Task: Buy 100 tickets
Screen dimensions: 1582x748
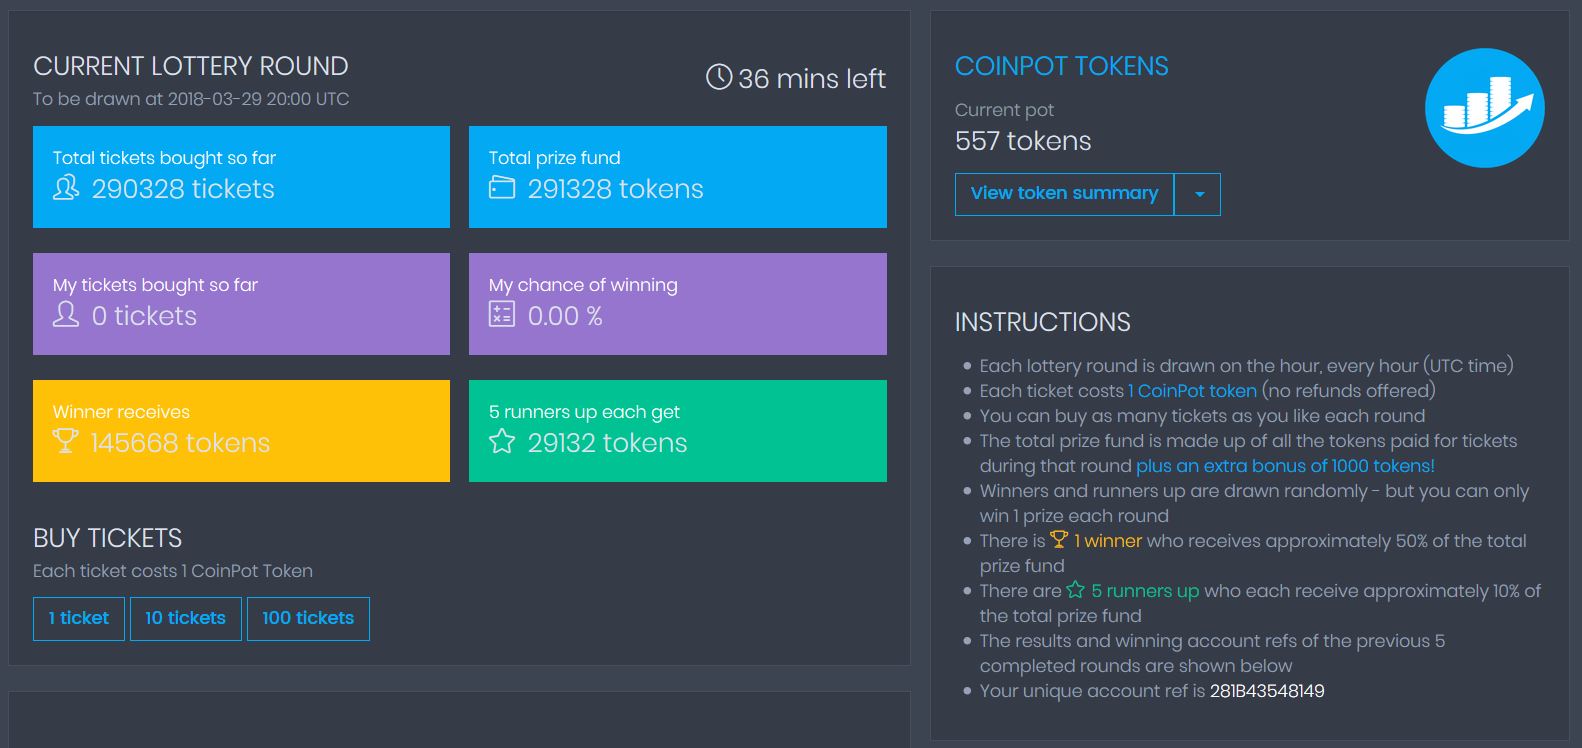Action: point(308,618)
